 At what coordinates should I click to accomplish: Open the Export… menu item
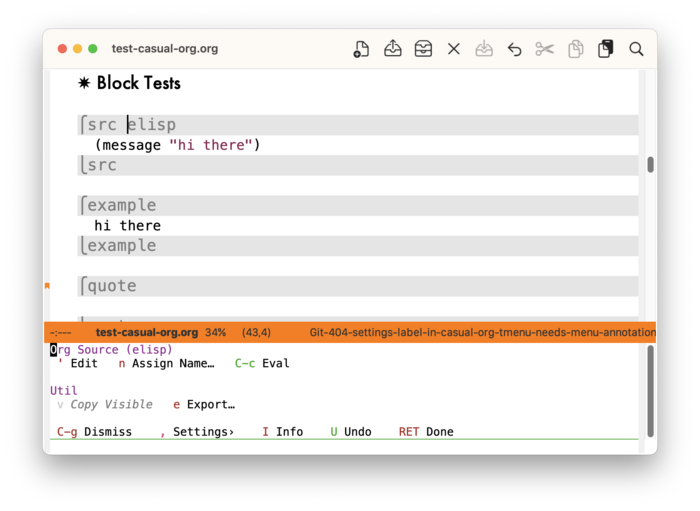(204, 404)
